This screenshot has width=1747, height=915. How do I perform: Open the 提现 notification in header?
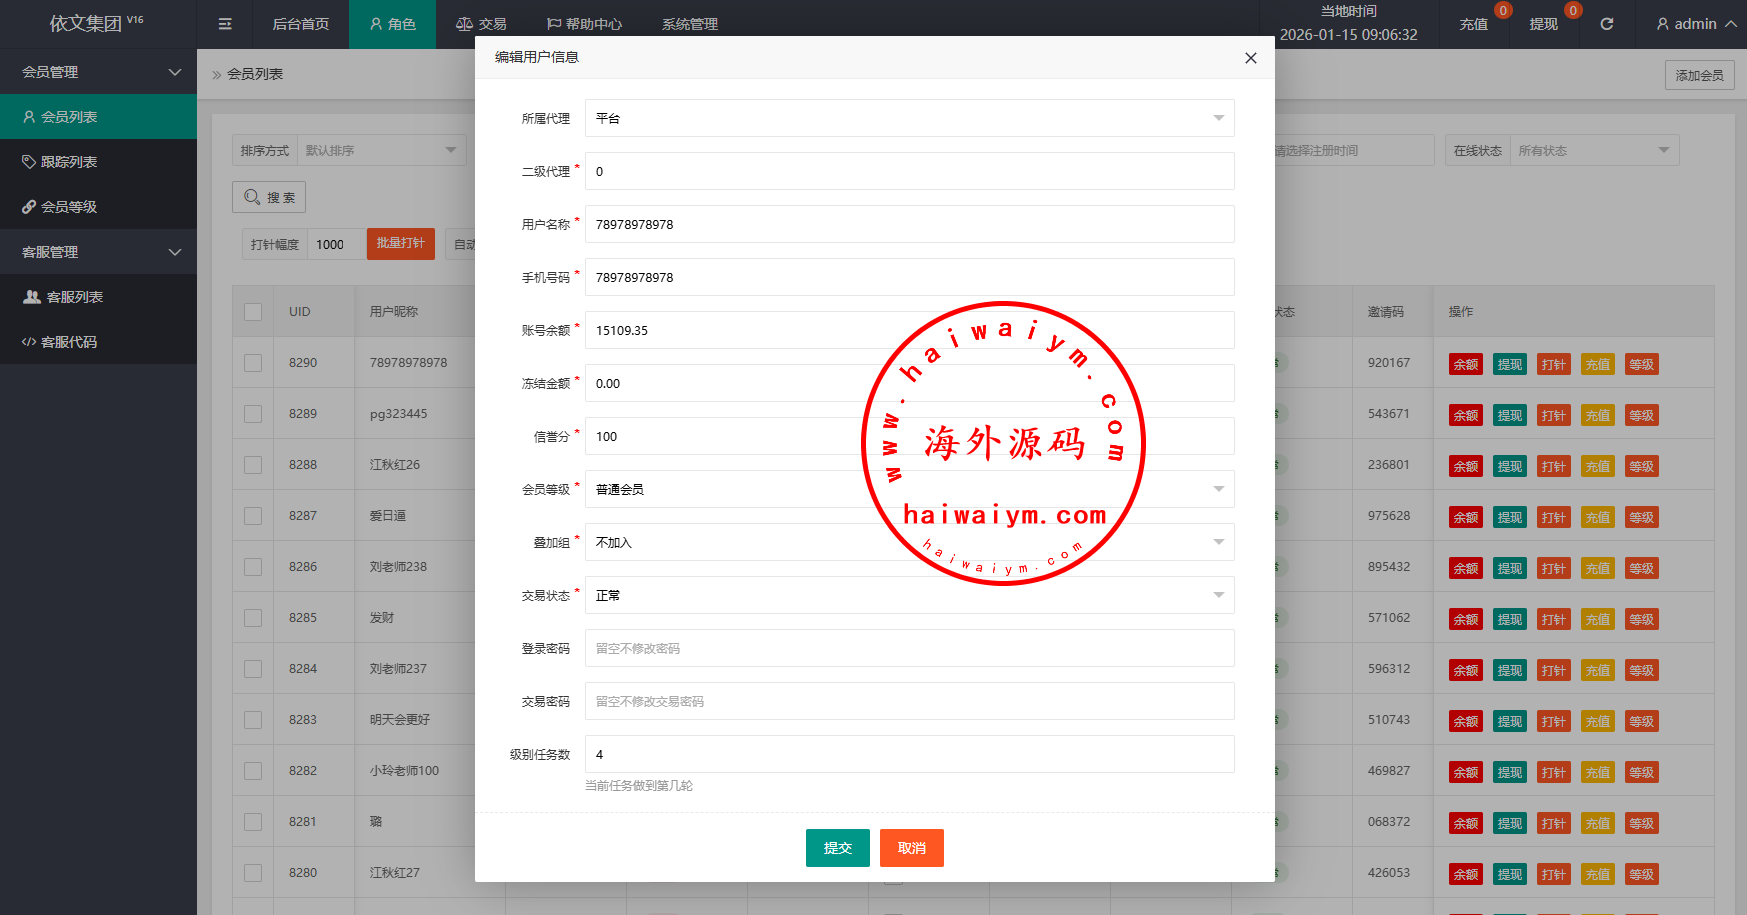pos(1543,24)
